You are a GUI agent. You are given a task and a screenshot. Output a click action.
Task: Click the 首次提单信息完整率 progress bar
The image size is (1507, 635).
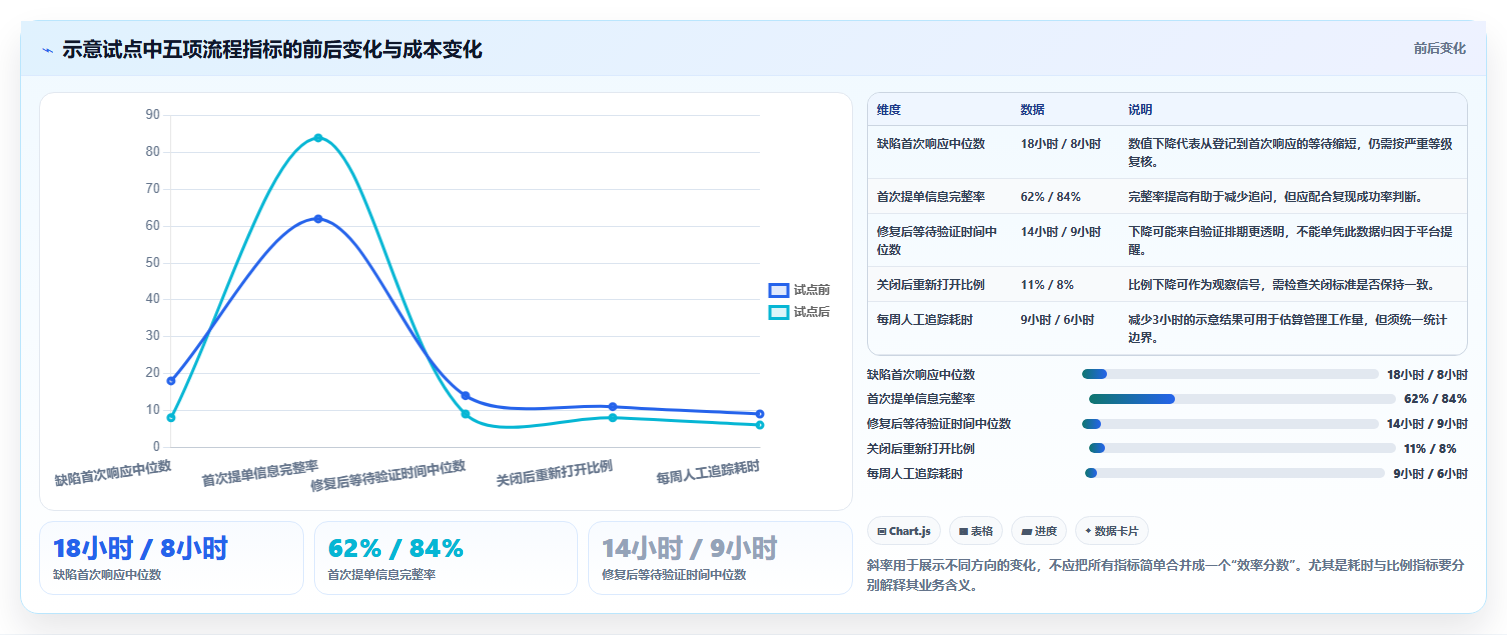[1242, 399]
